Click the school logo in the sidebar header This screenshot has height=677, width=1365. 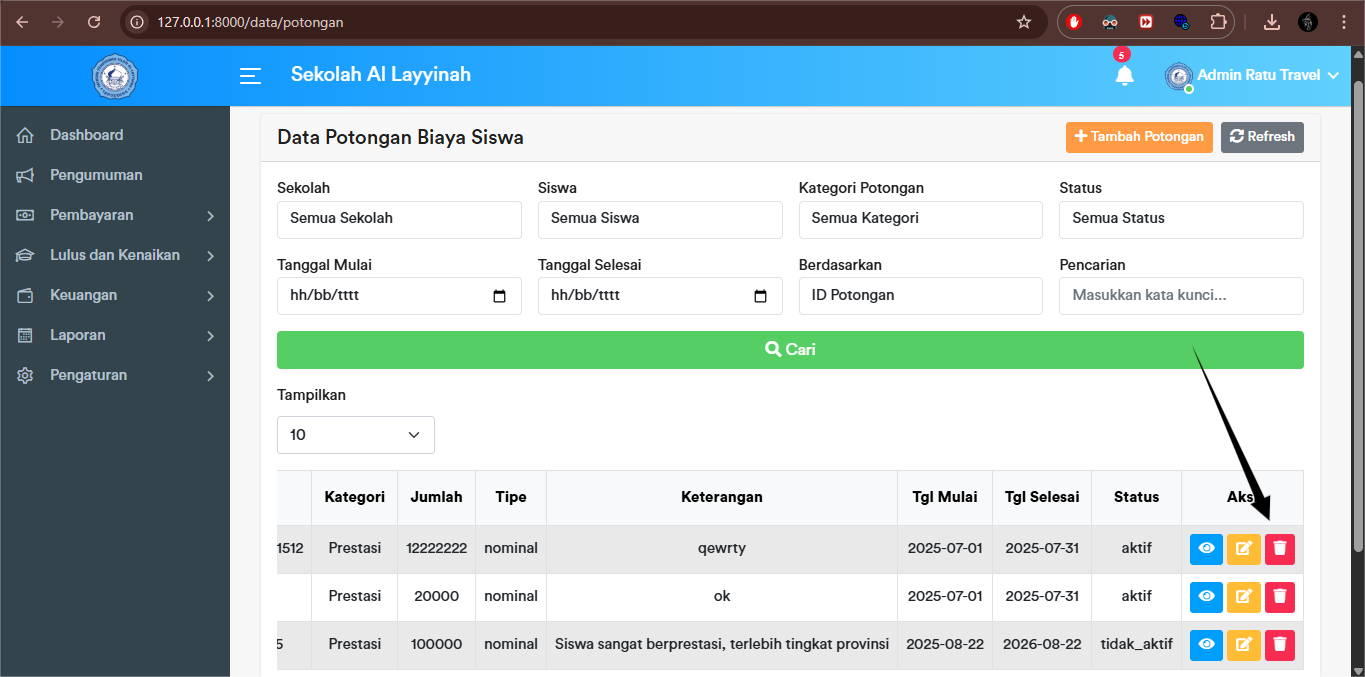pos(114,75)
